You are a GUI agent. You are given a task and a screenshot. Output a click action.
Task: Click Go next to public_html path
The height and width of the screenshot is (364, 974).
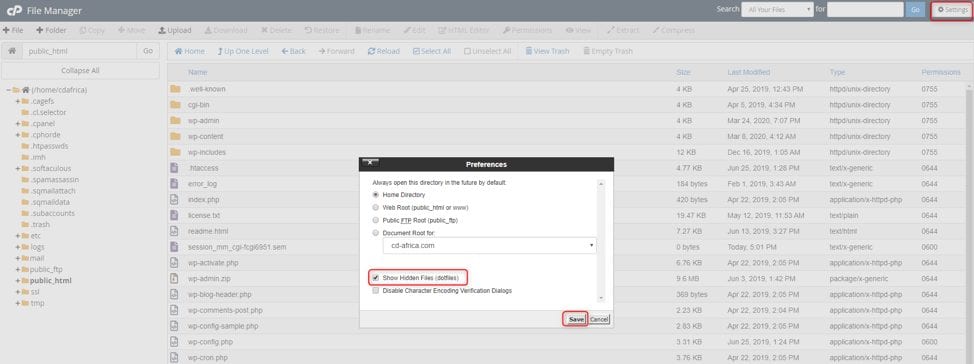click(x=148, y=52)
